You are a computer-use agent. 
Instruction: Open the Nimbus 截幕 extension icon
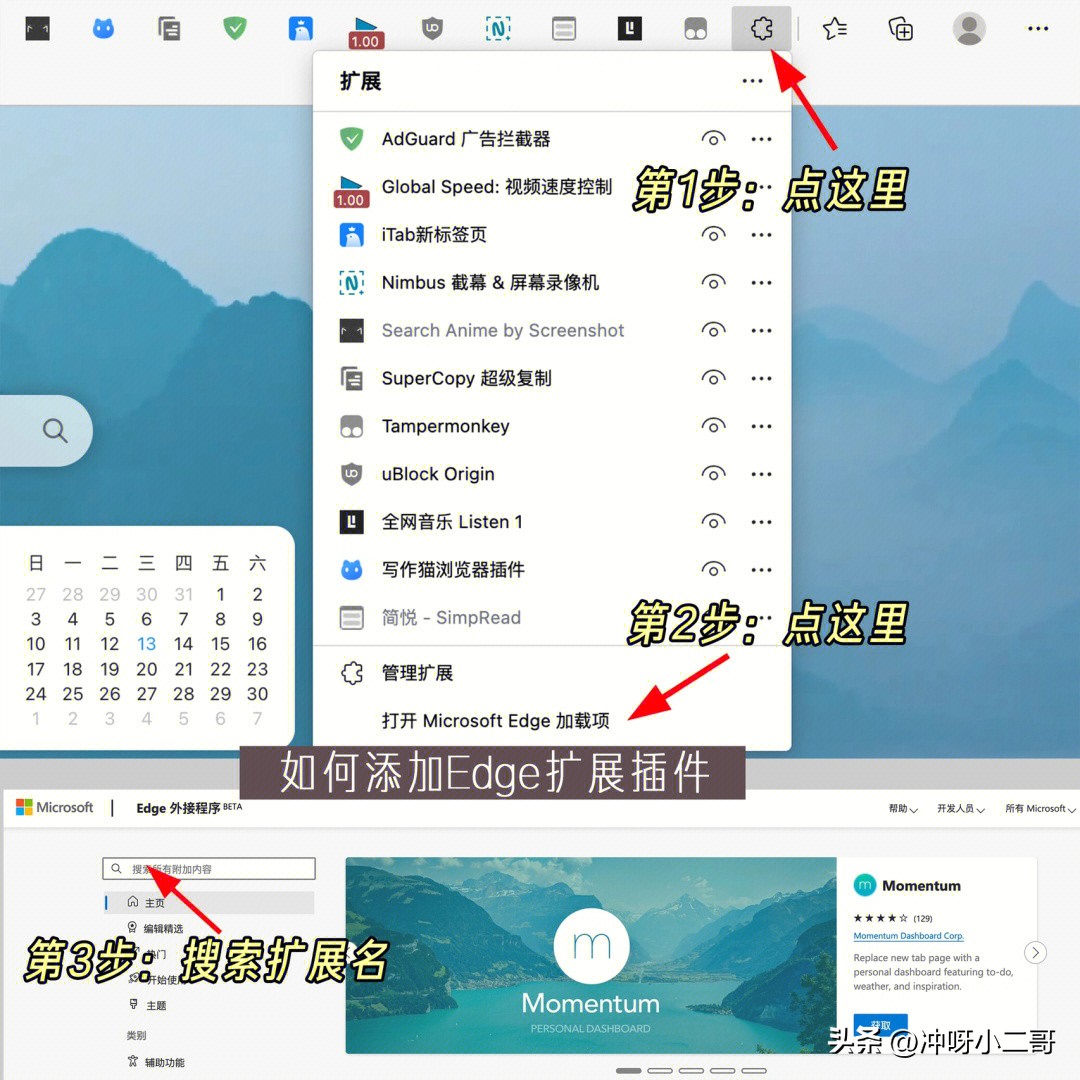coord(498,28)
